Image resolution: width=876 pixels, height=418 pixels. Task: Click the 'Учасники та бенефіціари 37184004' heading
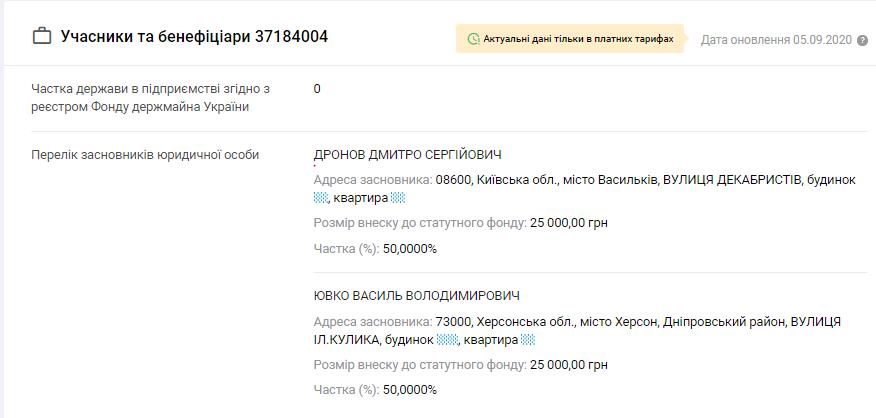(x=194, y=38)
